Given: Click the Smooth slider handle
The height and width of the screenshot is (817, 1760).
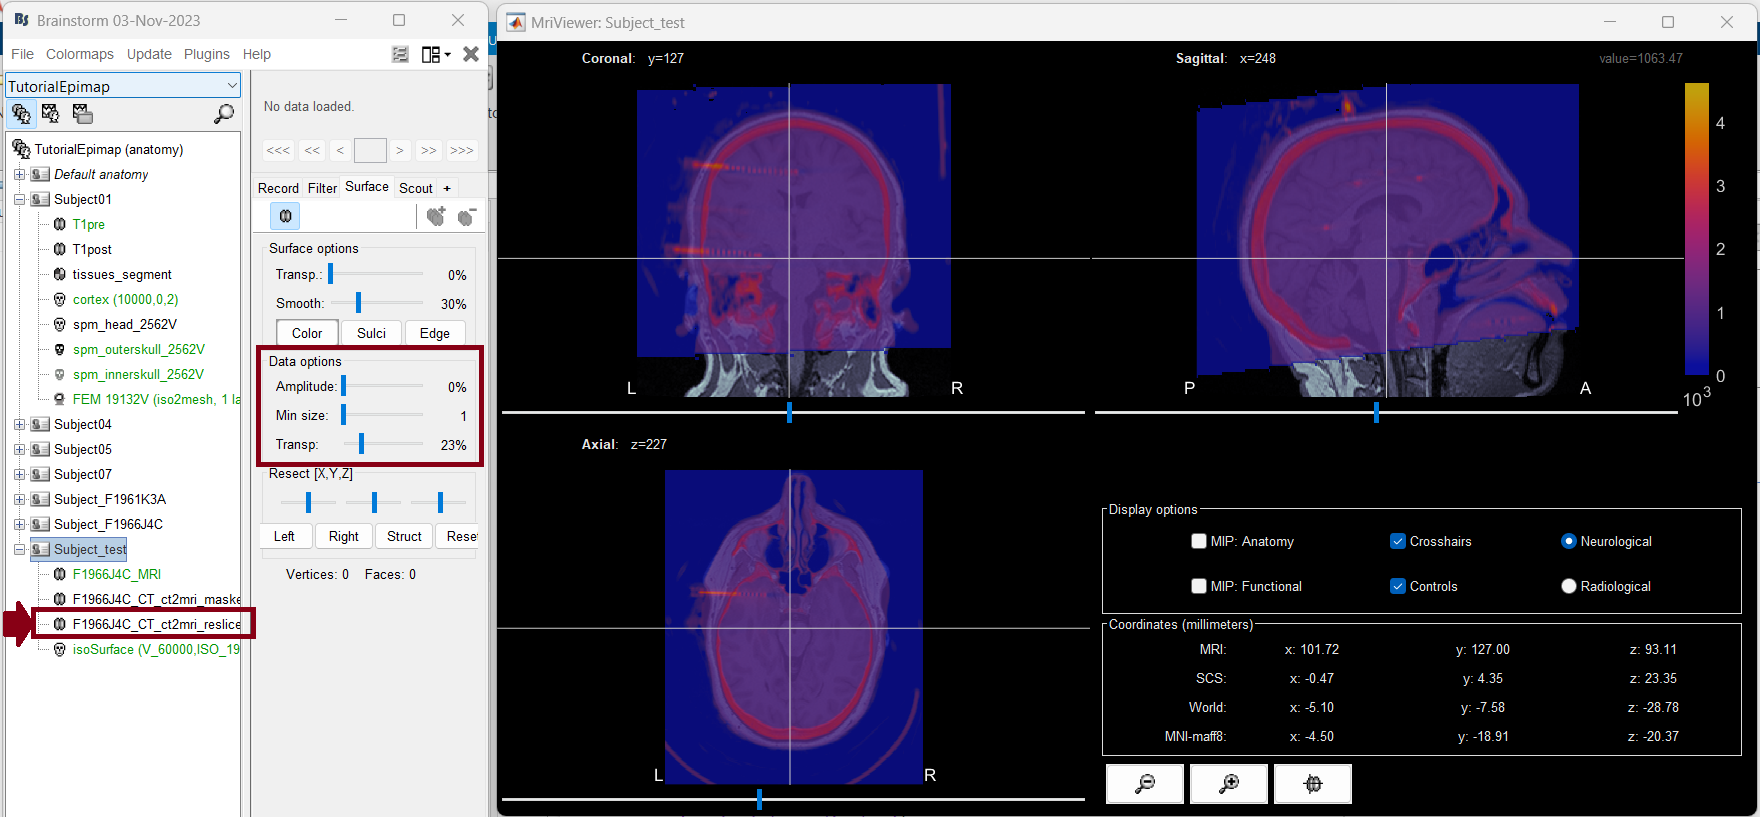Looking at the screenshot, I should point(358,303).
